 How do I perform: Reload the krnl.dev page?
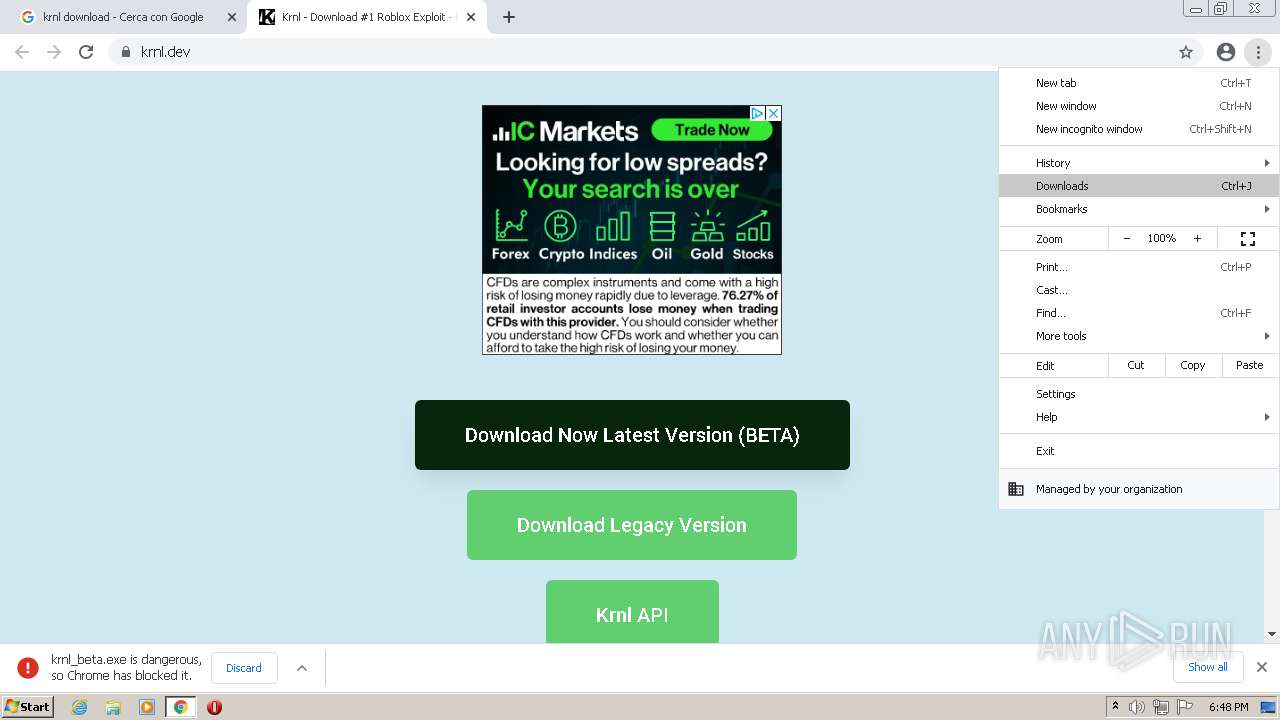86,52
